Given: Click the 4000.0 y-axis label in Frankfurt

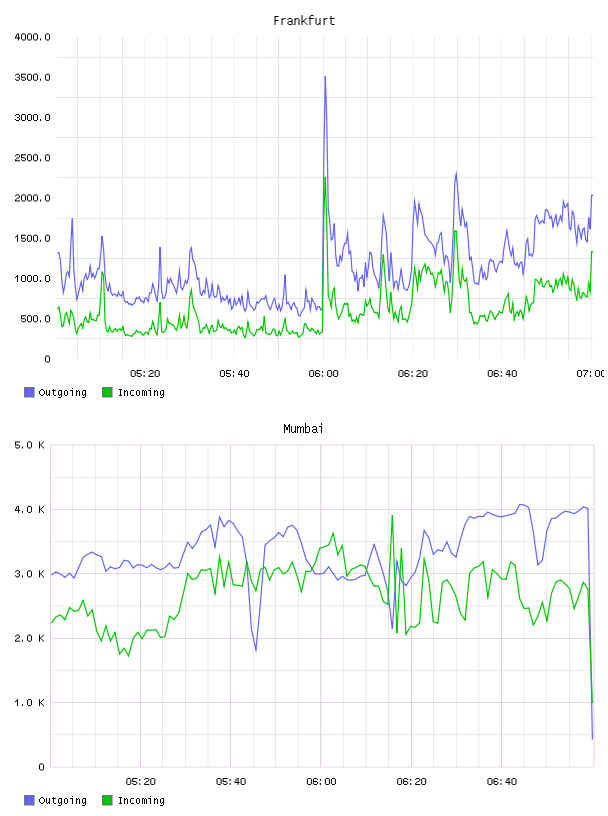Looking at the screenshot, I should point(32,37).
